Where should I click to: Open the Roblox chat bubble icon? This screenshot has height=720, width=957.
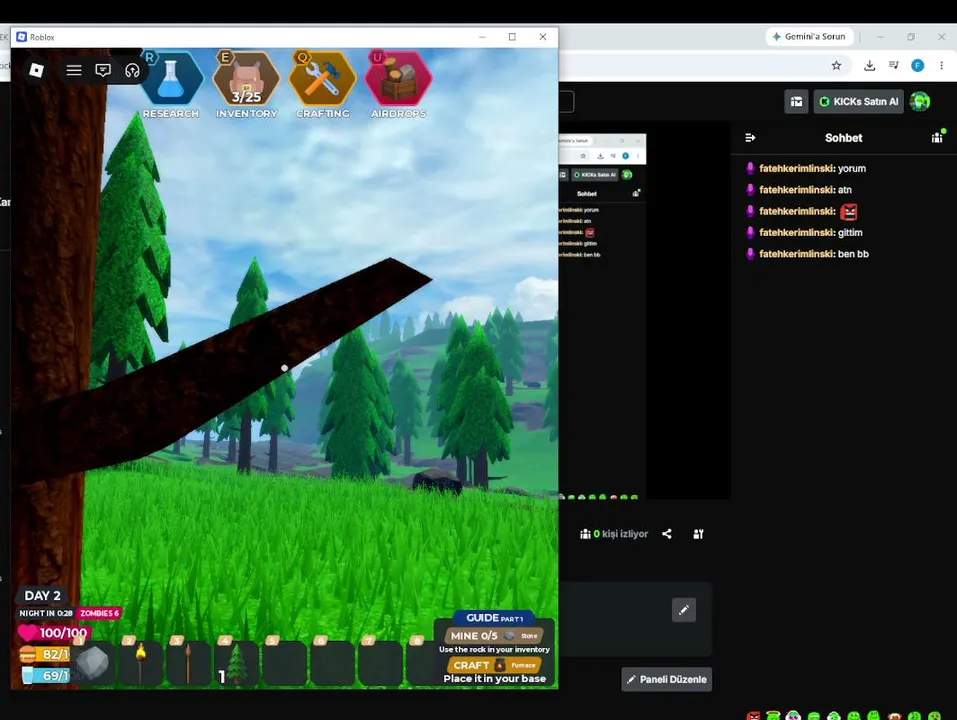pos(103,70)
